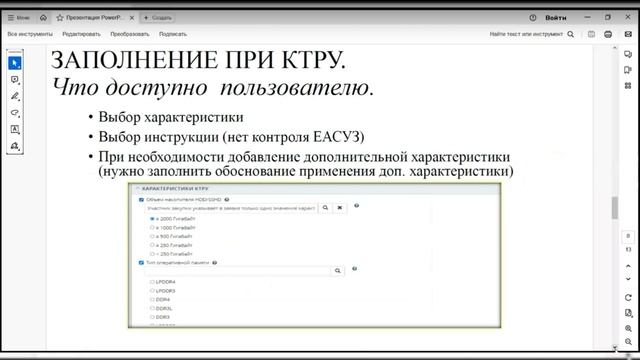Screen dimensions: 640x360
Task: Click search icon in storage instruction field
Action: click(x=325, y=208)
